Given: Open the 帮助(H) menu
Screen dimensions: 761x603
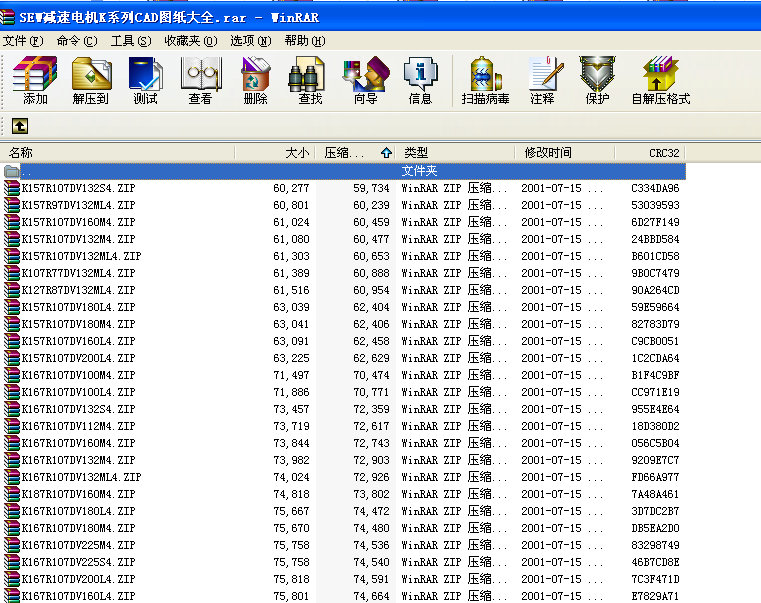Looking at the screenshot, I should pyautogui.click(x=305, y=41).
